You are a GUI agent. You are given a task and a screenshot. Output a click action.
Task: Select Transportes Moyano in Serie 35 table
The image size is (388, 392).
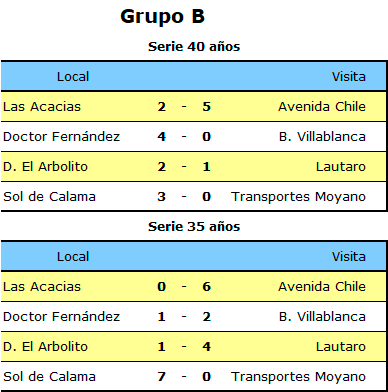(298, 377)
